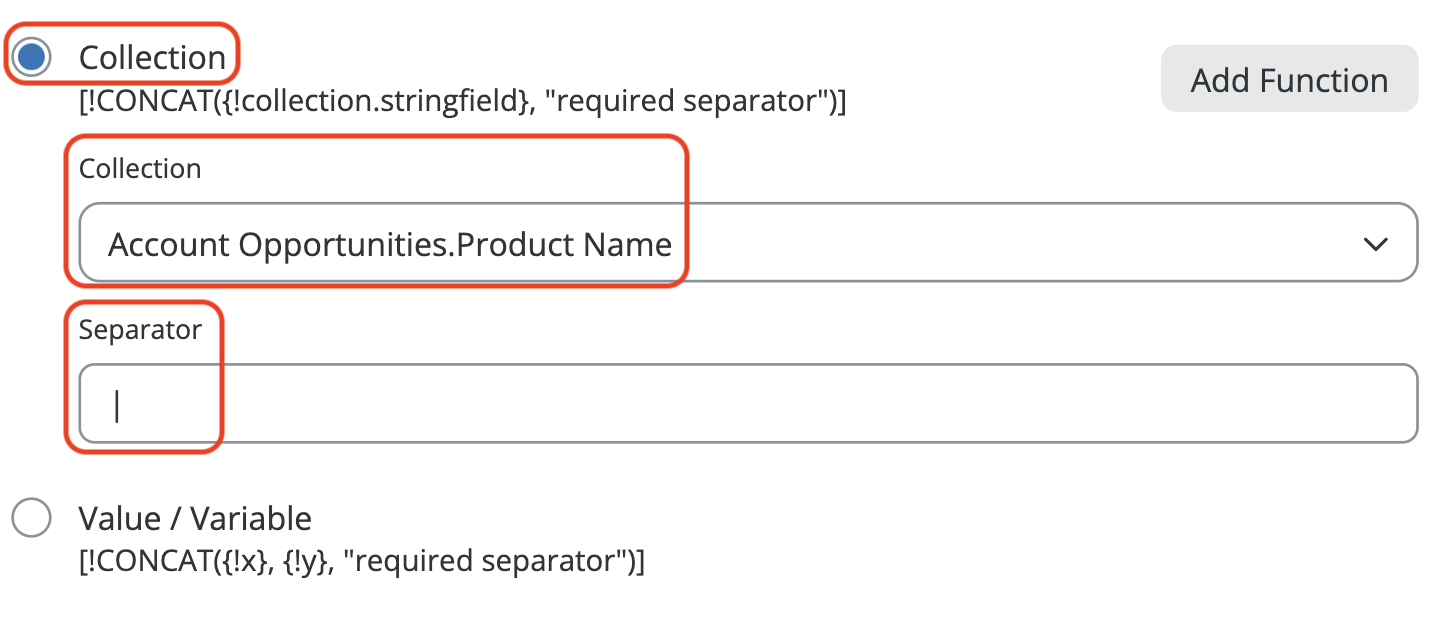The width and height of the screenshot is (1446, 632).
Task: Click the "Account Opportunities" text in dropdown
Action: pos(276,244)
